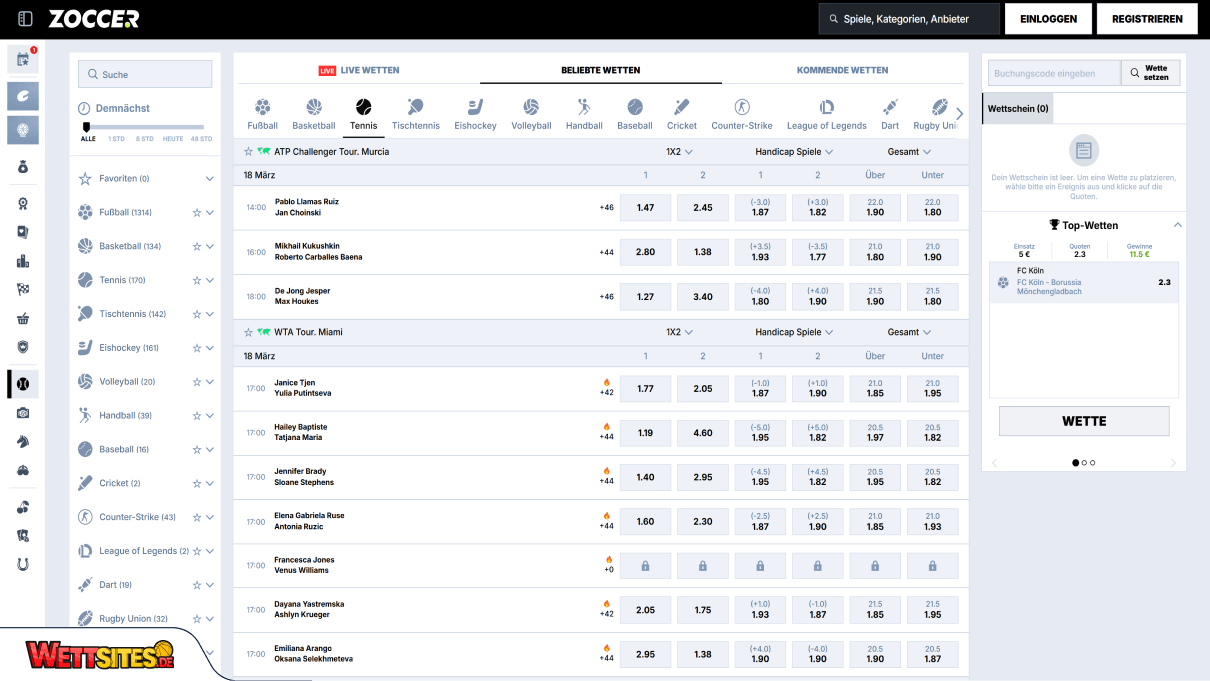Mark Fußball as favorite in sidebar
This screenshot has width=1210, height=681.
(x=197, y=213)
